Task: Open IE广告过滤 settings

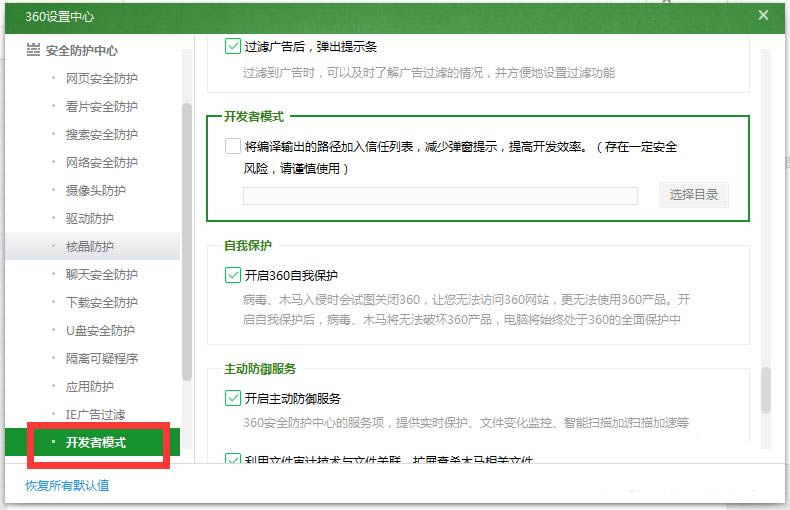Action: point(95,414)
